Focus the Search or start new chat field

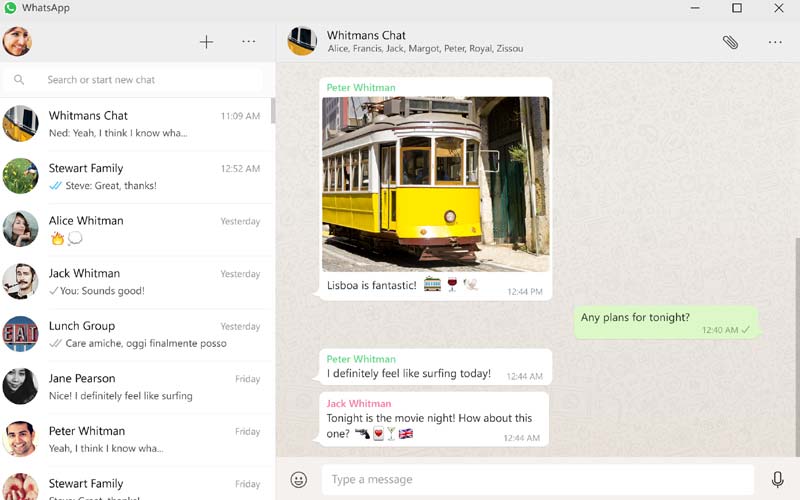coord(150,80)
